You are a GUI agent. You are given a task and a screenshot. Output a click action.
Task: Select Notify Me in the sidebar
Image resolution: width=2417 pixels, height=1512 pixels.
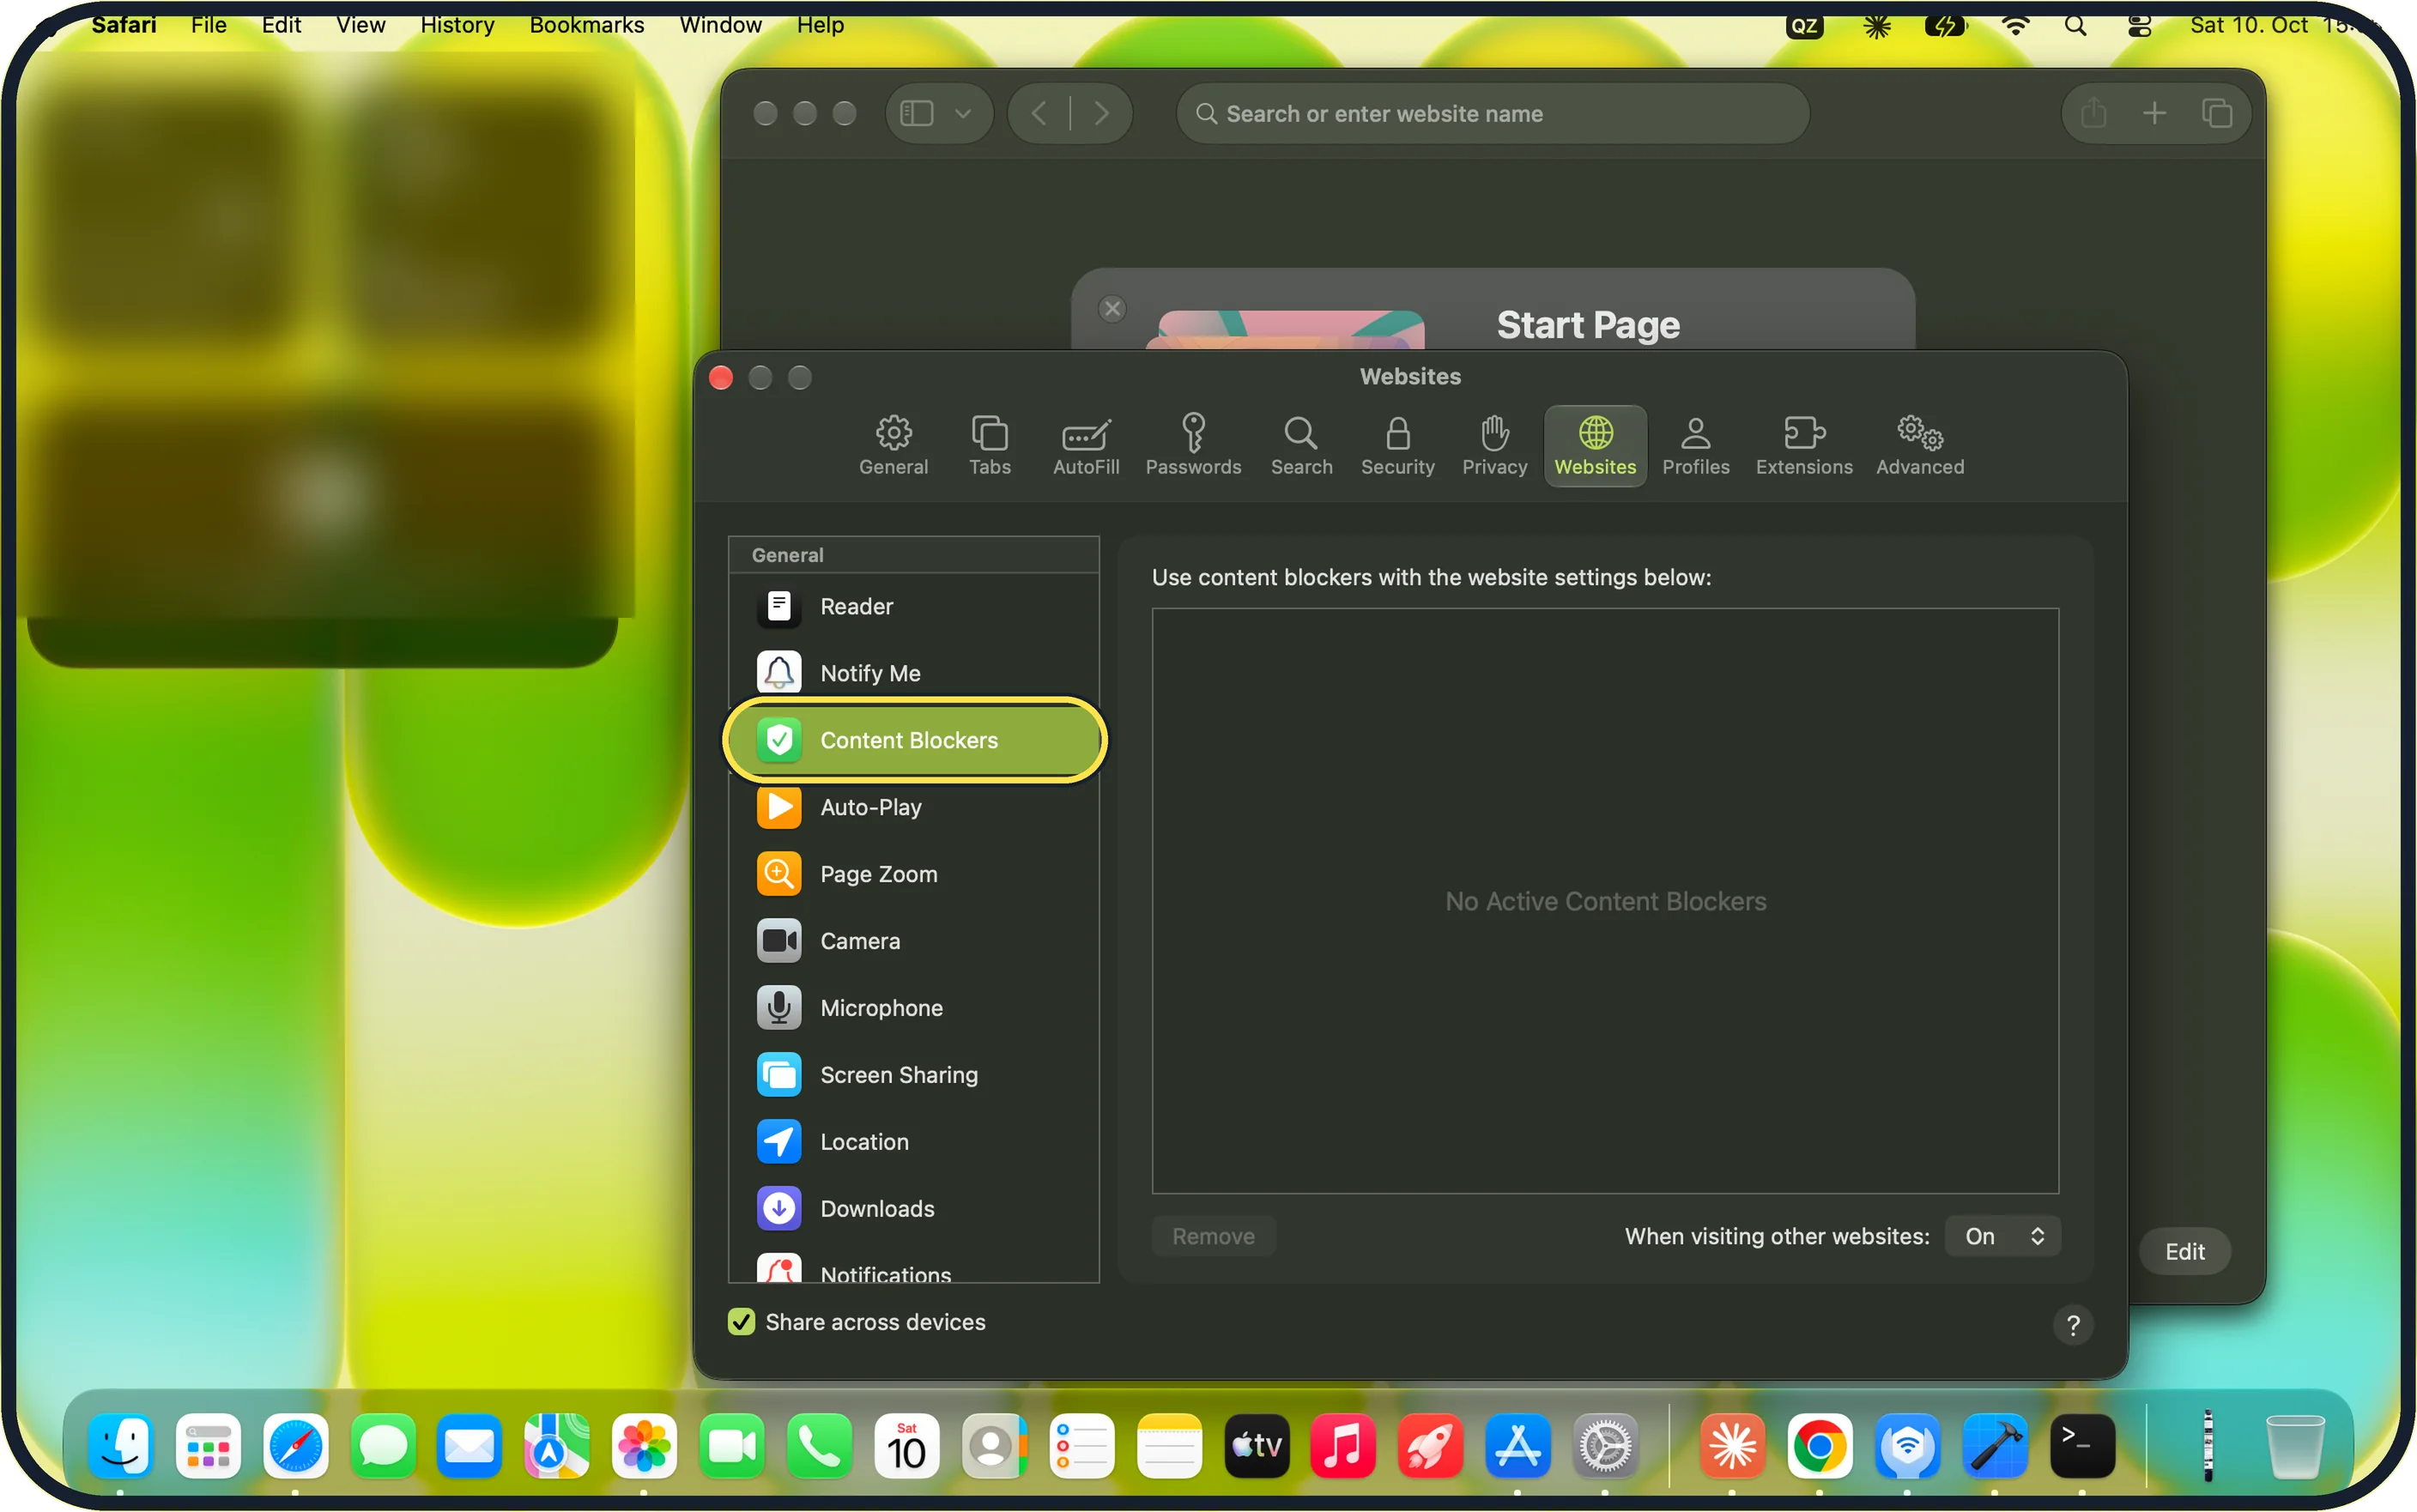pos(913,673)
